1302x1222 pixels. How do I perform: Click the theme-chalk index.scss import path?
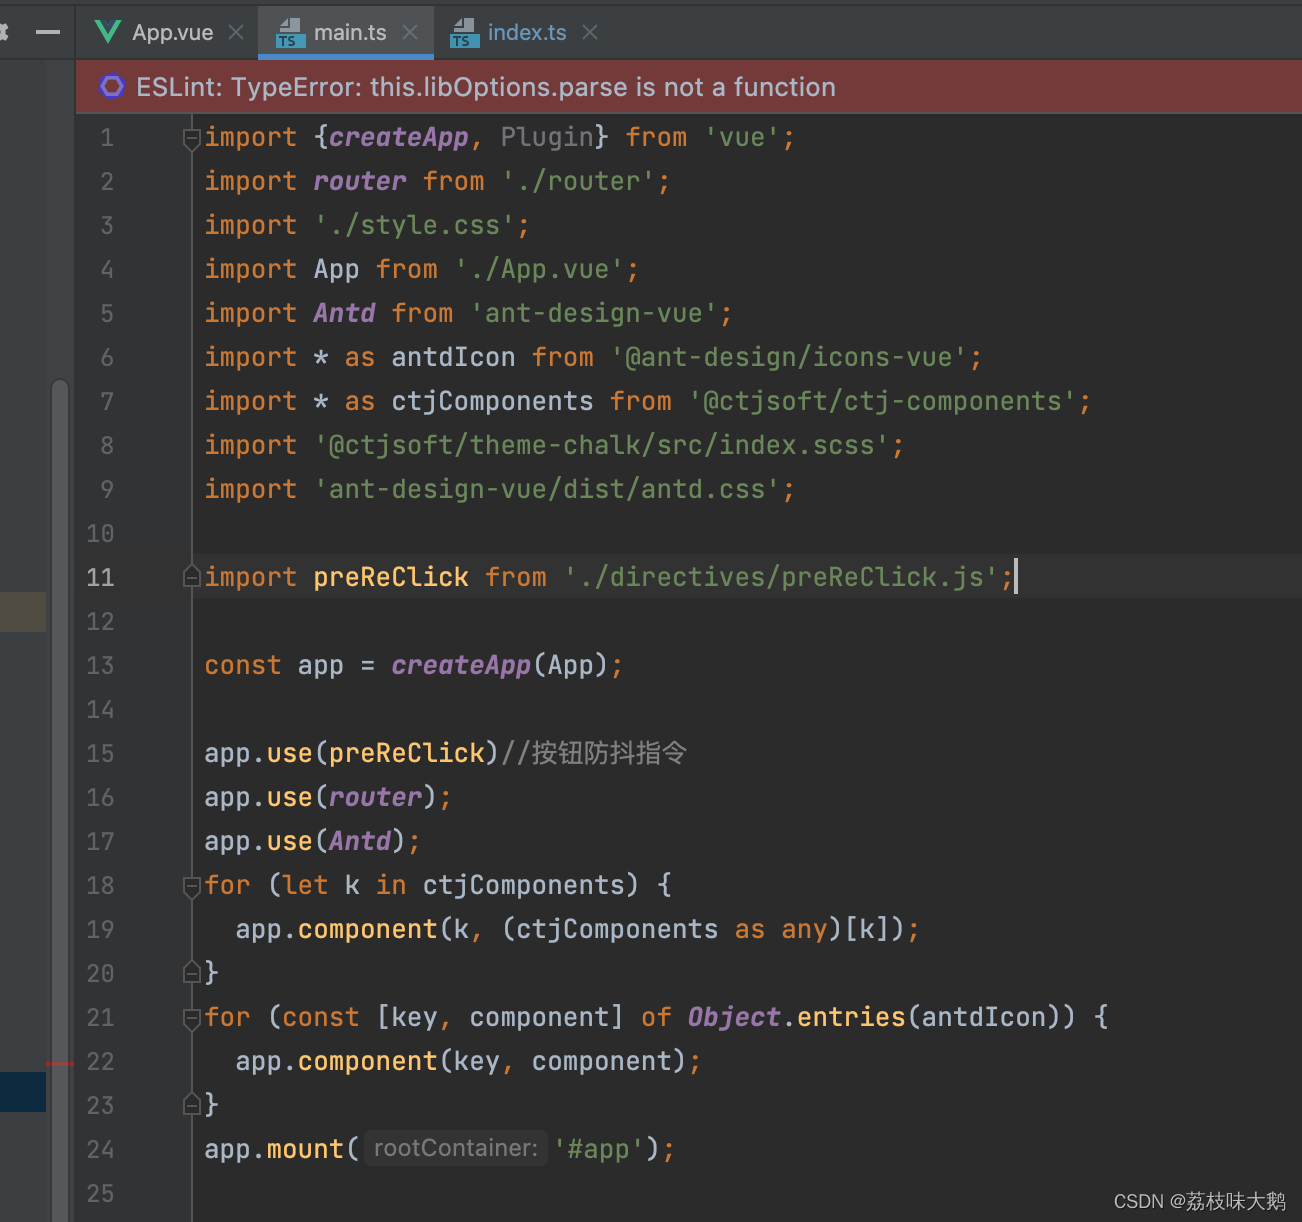(602, 445)
